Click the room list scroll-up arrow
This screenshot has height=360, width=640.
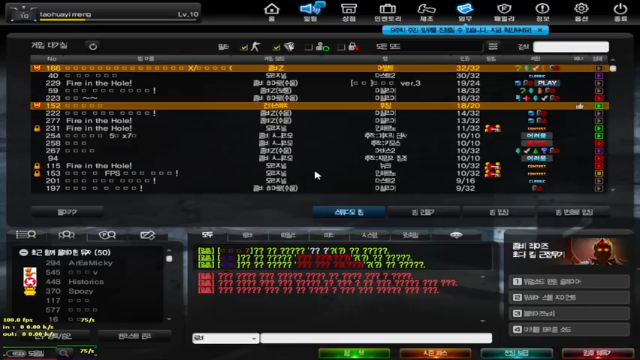[613, 60]
